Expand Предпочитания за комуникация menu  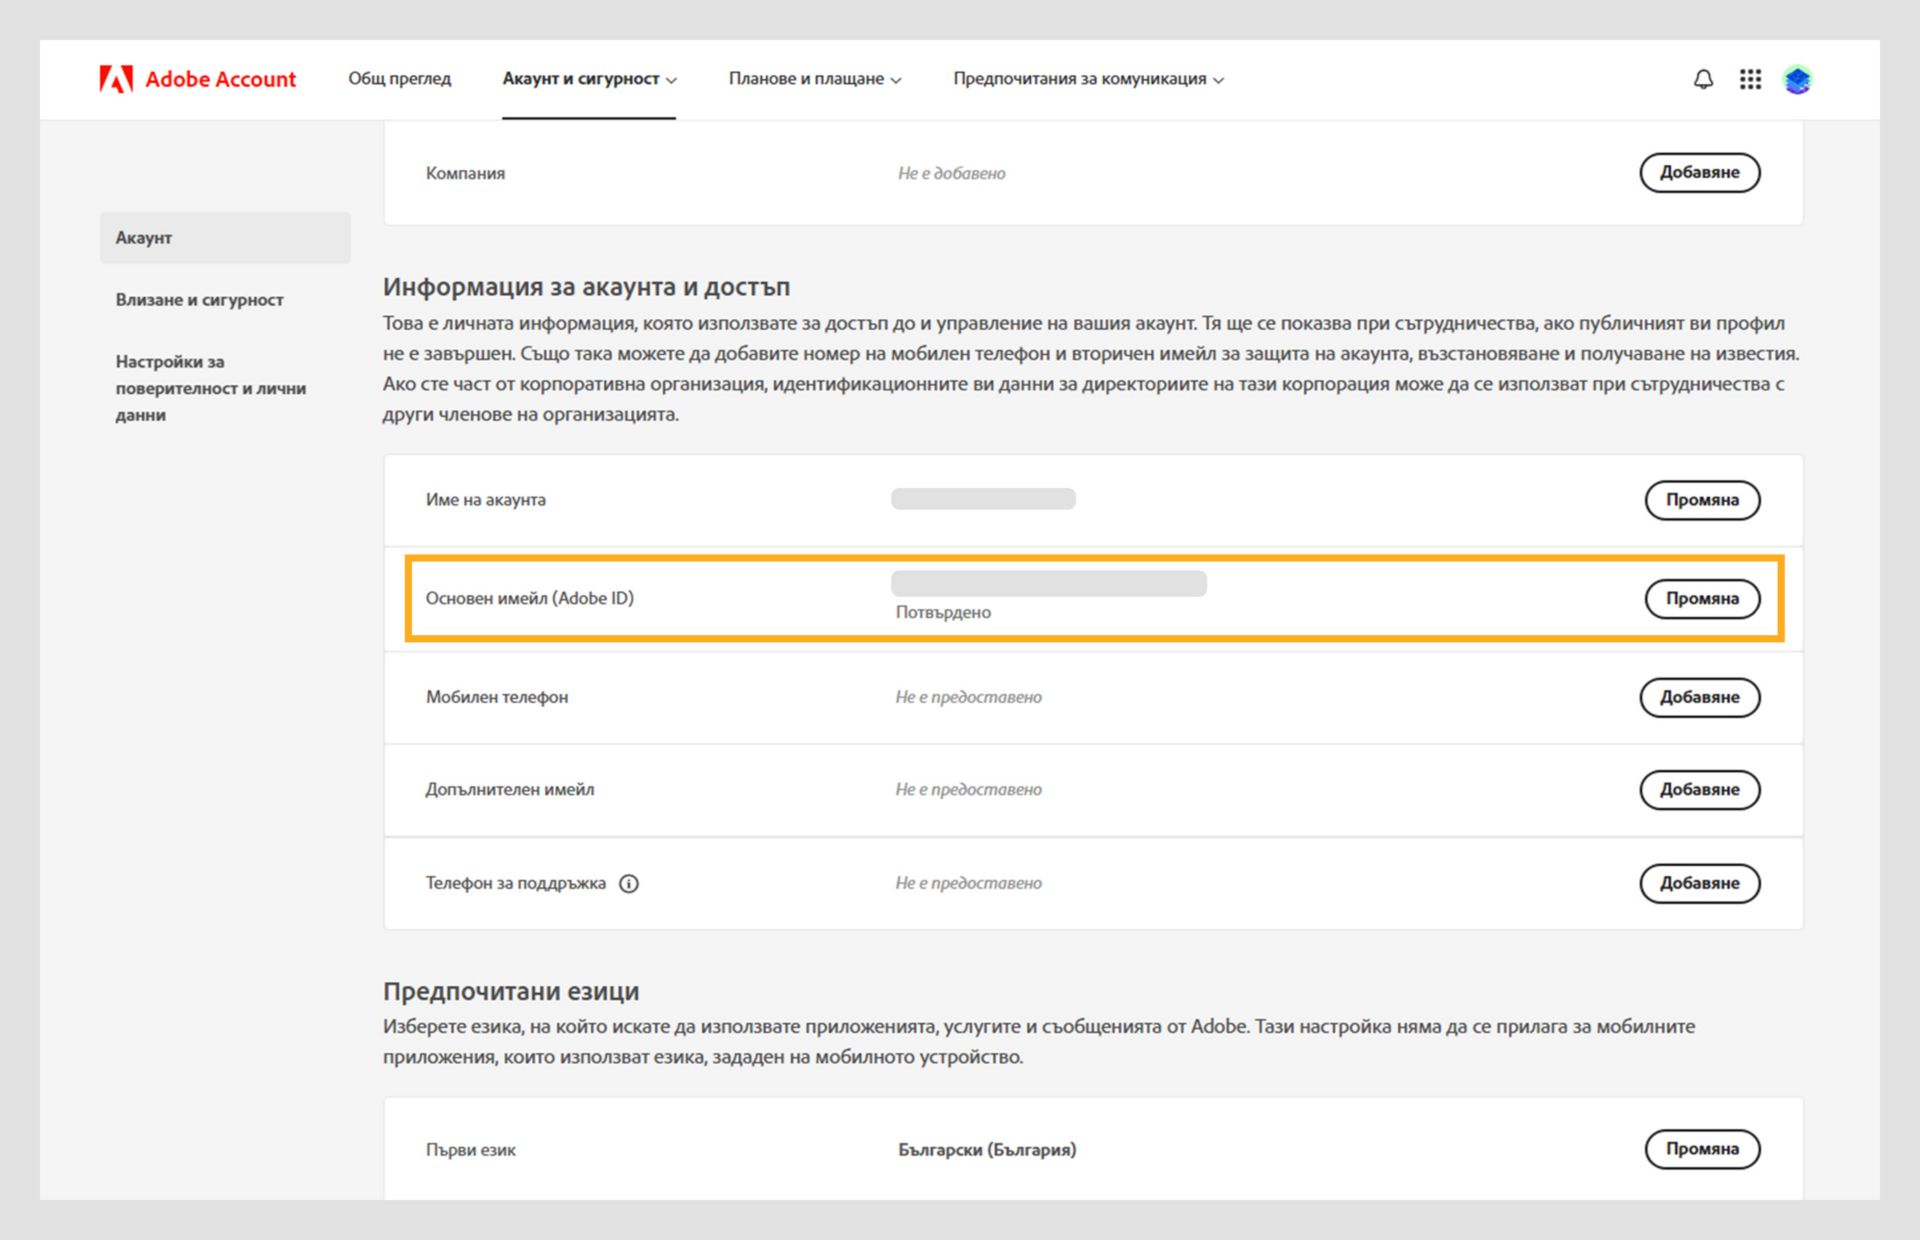(x=1088, y=78)
